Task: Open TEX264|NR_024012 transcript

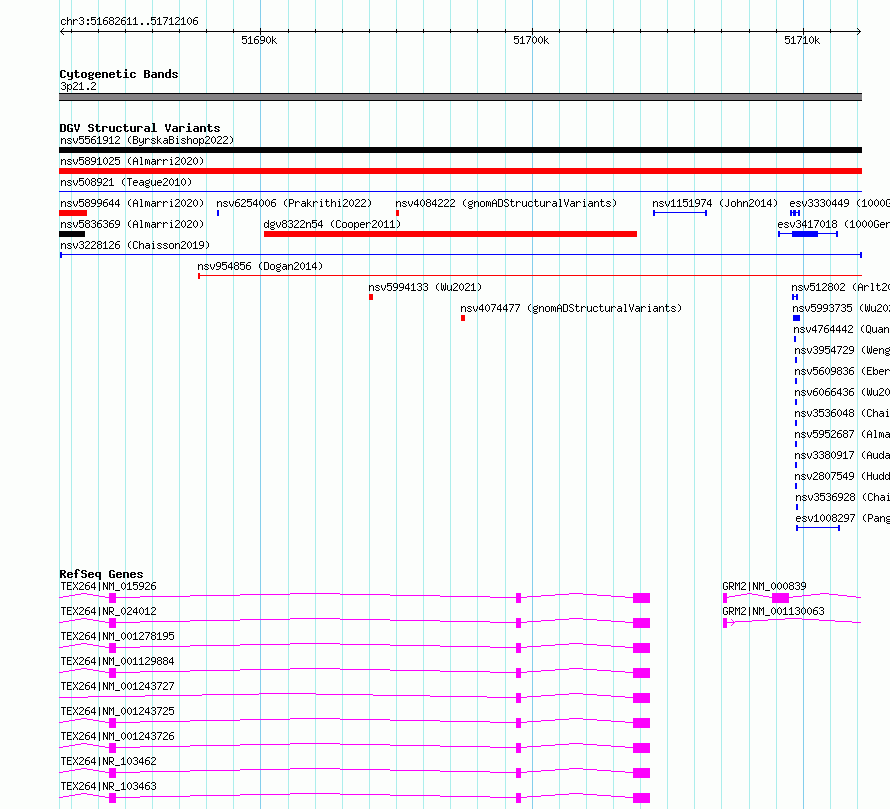Action: 108,611
